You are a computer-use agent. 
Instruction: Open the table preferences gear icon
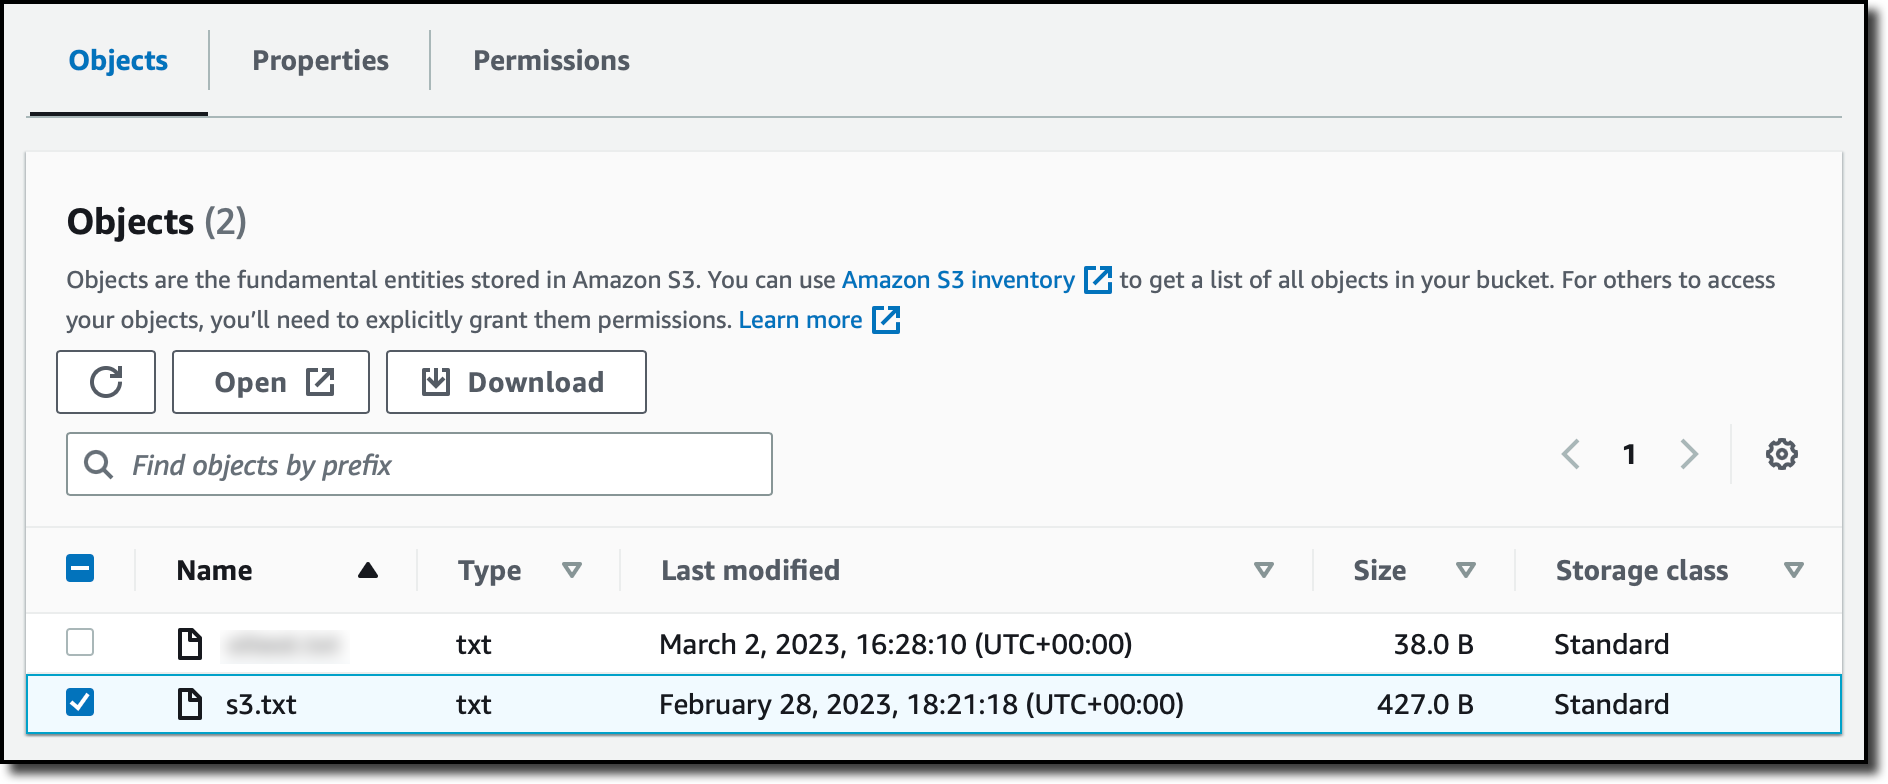click(1781, 454)
